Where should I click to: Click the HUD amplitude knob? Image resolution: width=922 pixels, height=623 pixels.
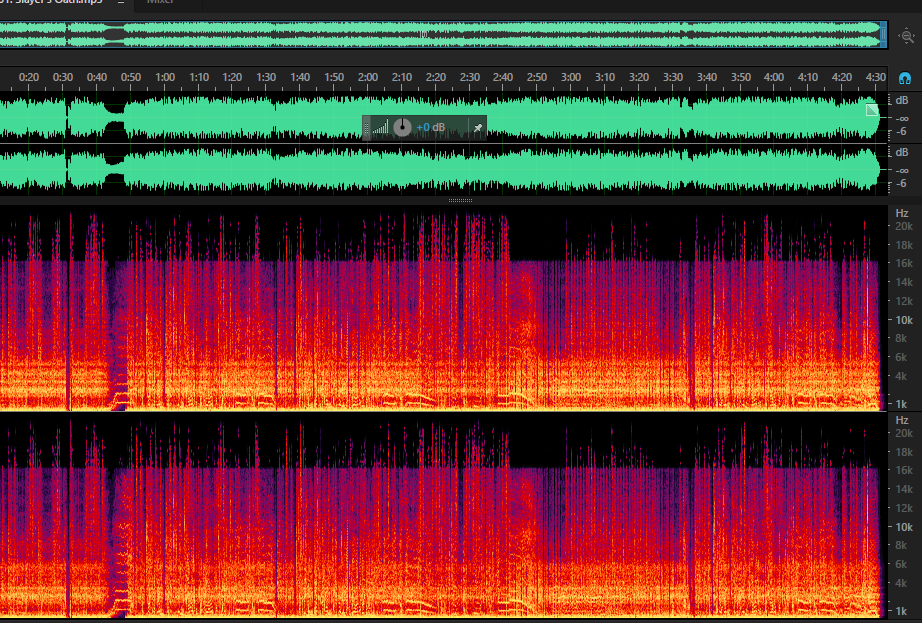(402, 127)
